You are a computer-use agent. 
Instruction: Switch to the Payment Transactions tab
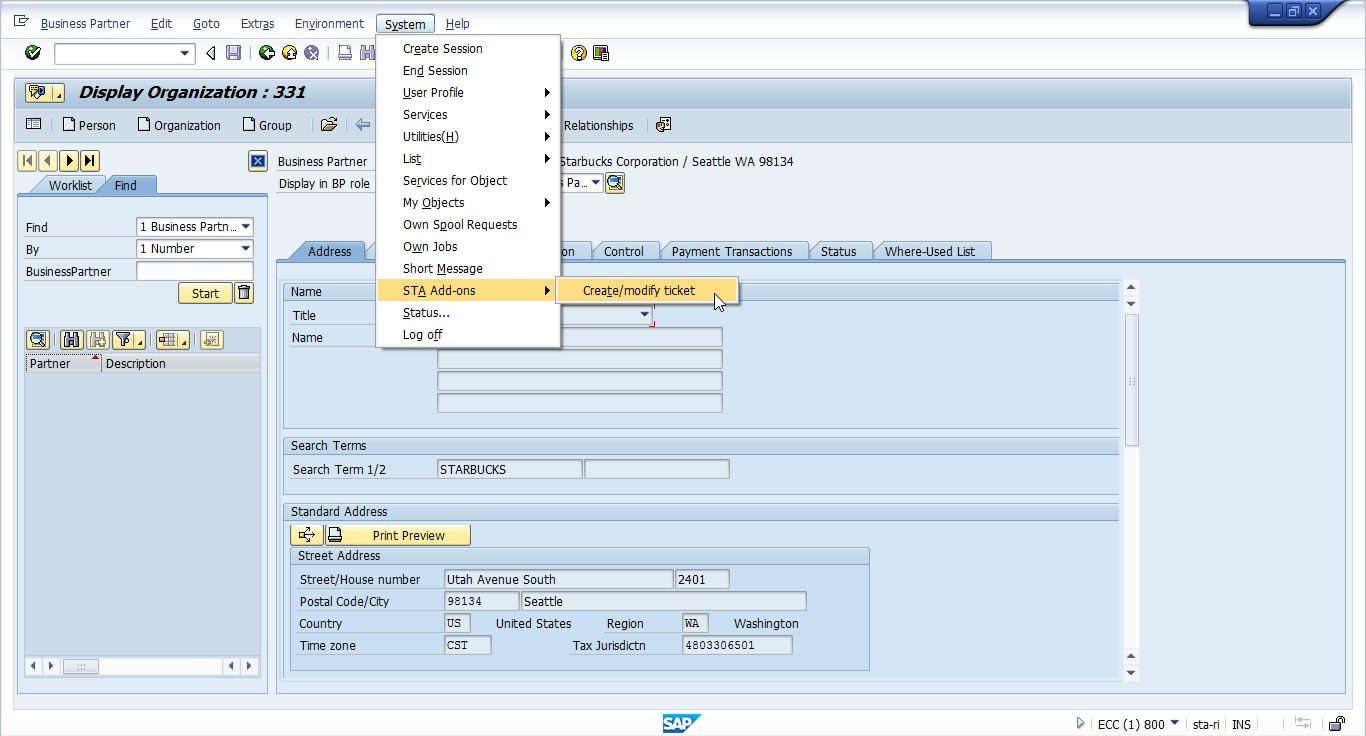(x=732, y=251)
